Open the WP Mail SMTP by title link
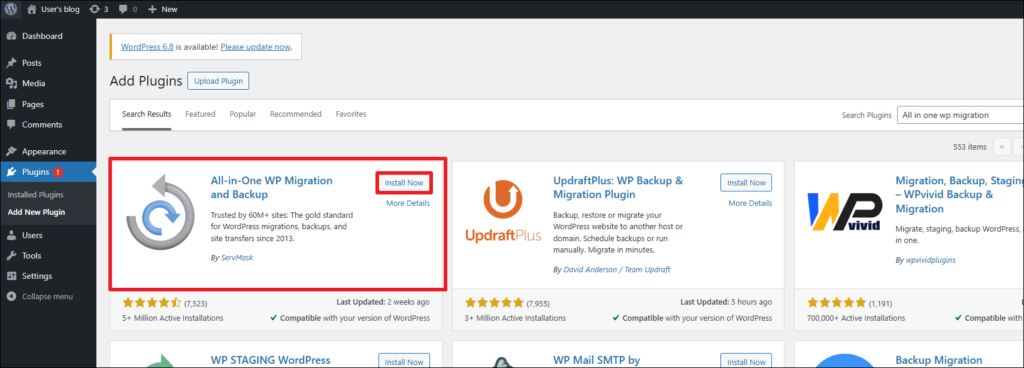1024x368 pixels. click(x=596, y=360)
